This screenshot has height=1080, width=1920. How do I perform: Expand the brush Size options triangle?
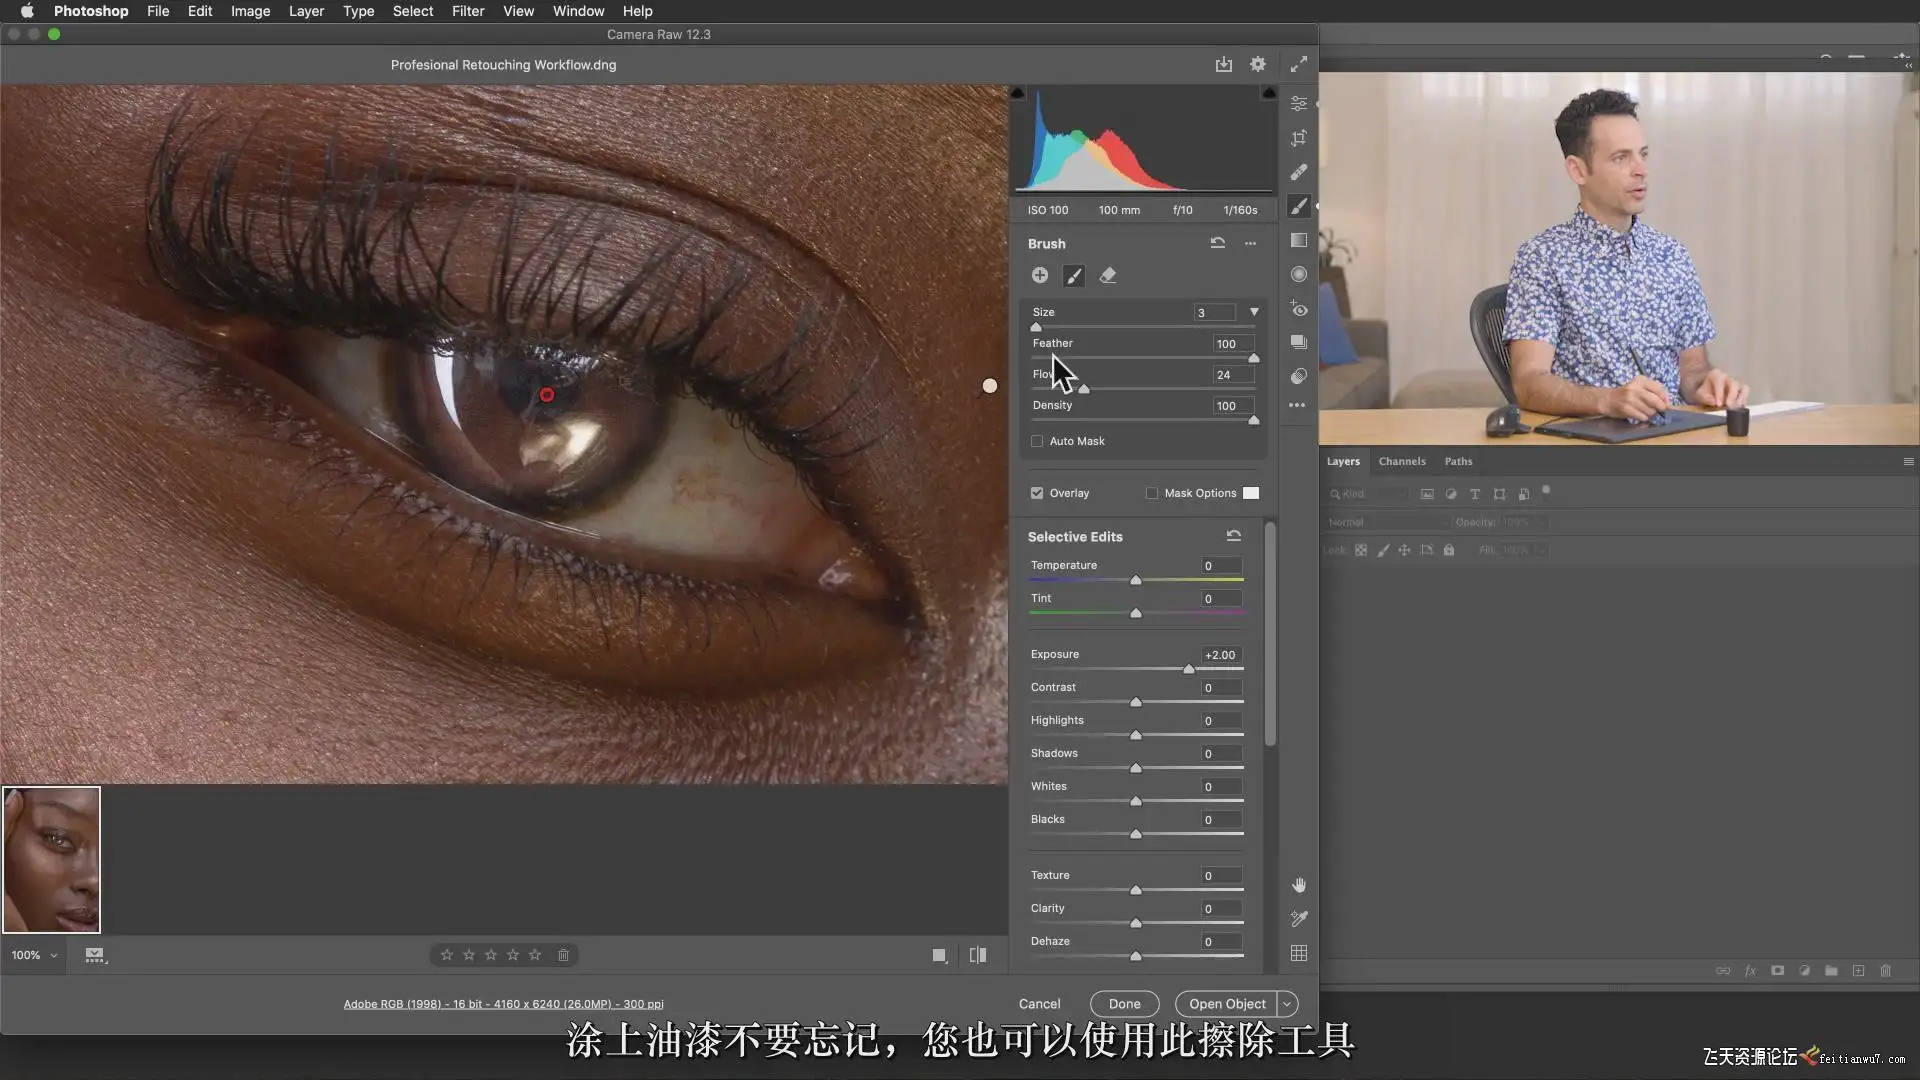(x=1254, y=312)
